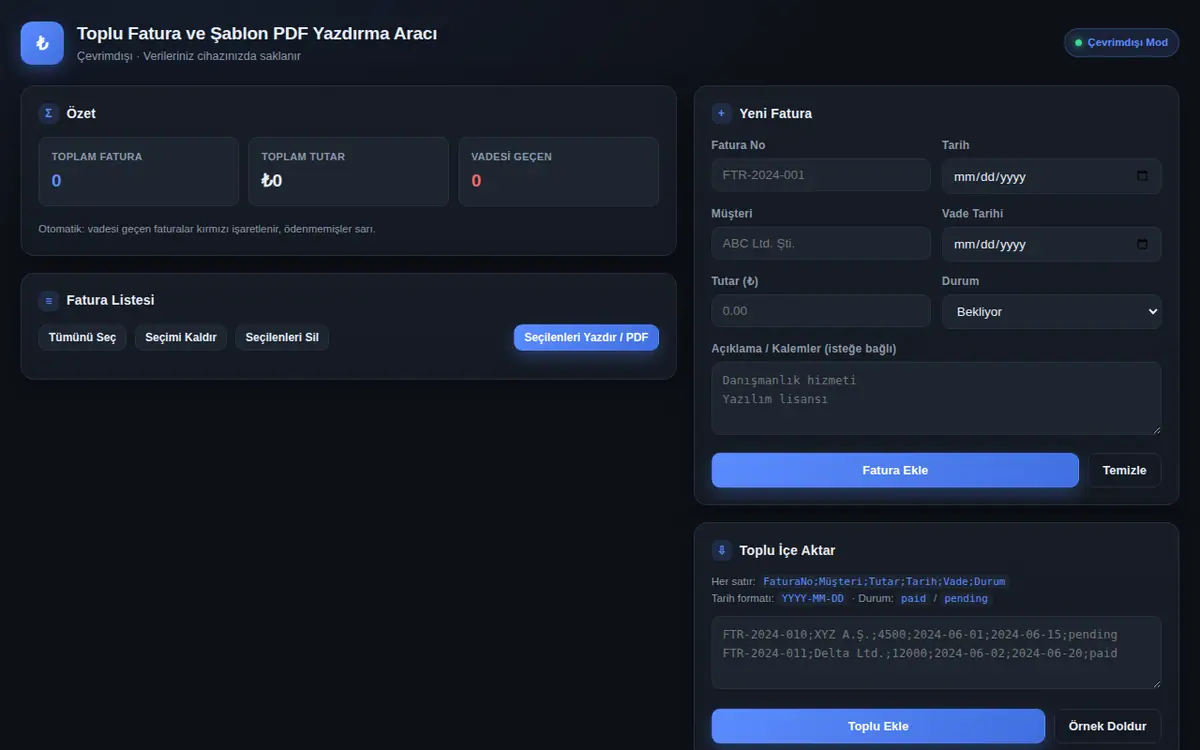The height and width of the screenshot is (750, 1200).
Task: Click the Örnek Doldur button
Action: 1108,726
